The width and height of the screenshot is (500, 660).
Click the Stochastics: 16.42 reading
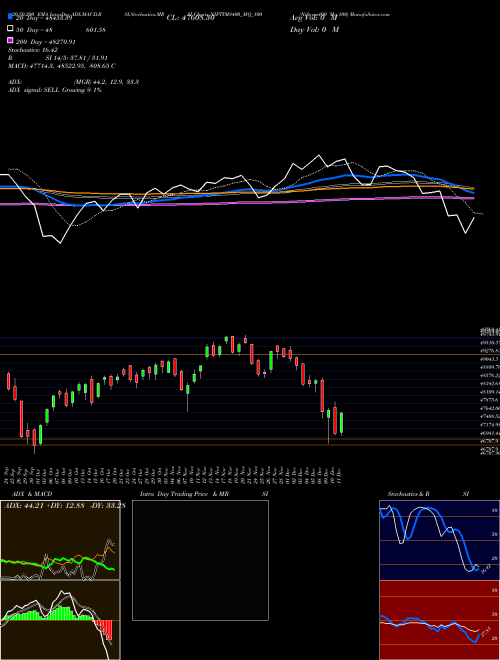pyautogui.click(x=33, y=50)
